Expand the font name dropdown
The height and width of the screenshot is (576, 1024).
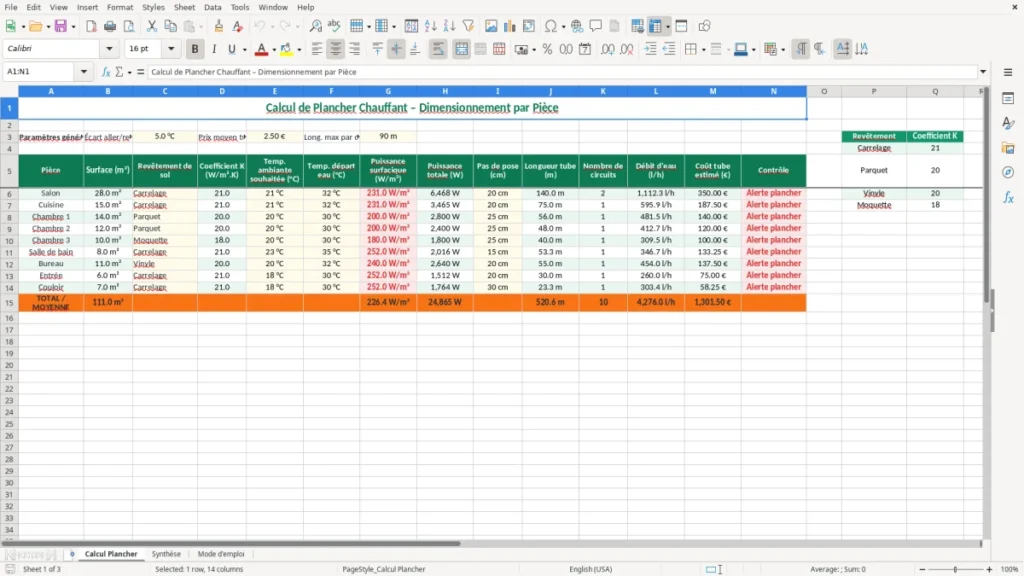pos(109,48)
